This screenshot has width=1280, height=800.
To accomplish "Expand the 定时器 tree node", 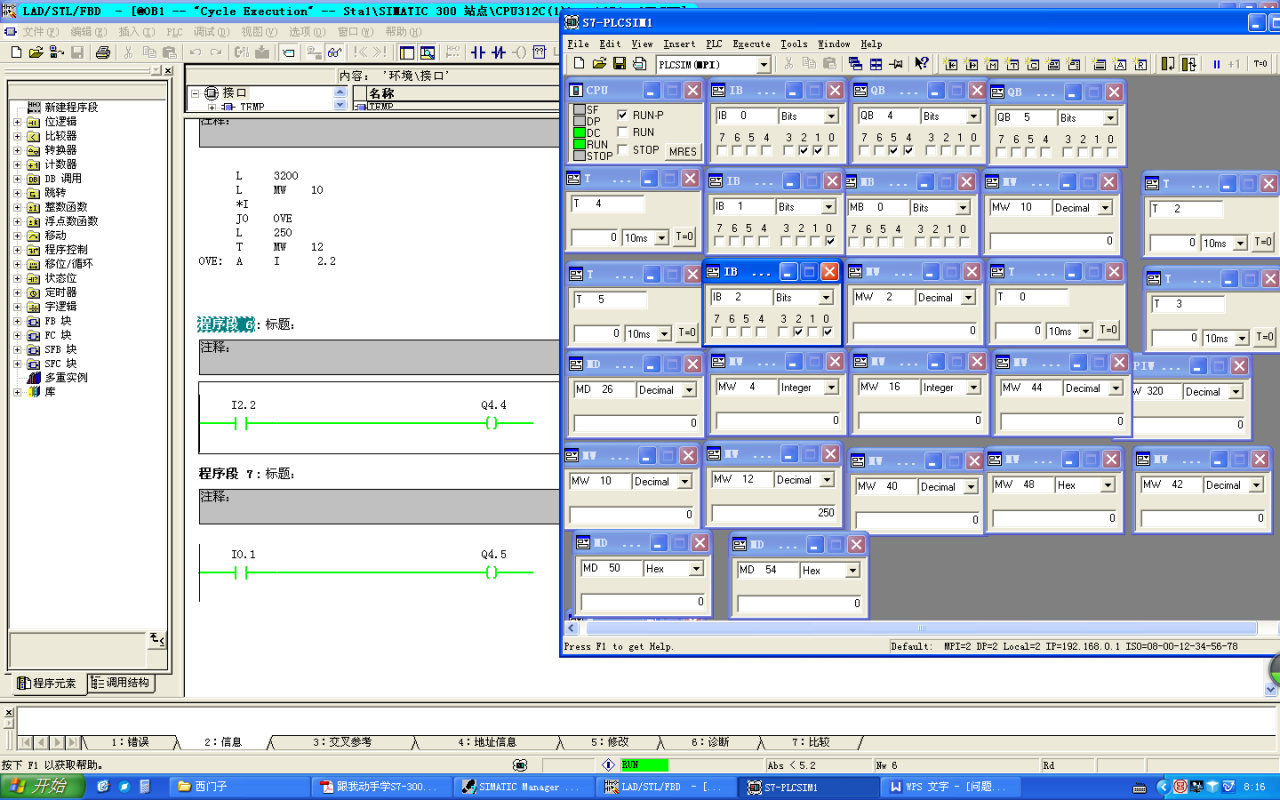I will 17,293.
